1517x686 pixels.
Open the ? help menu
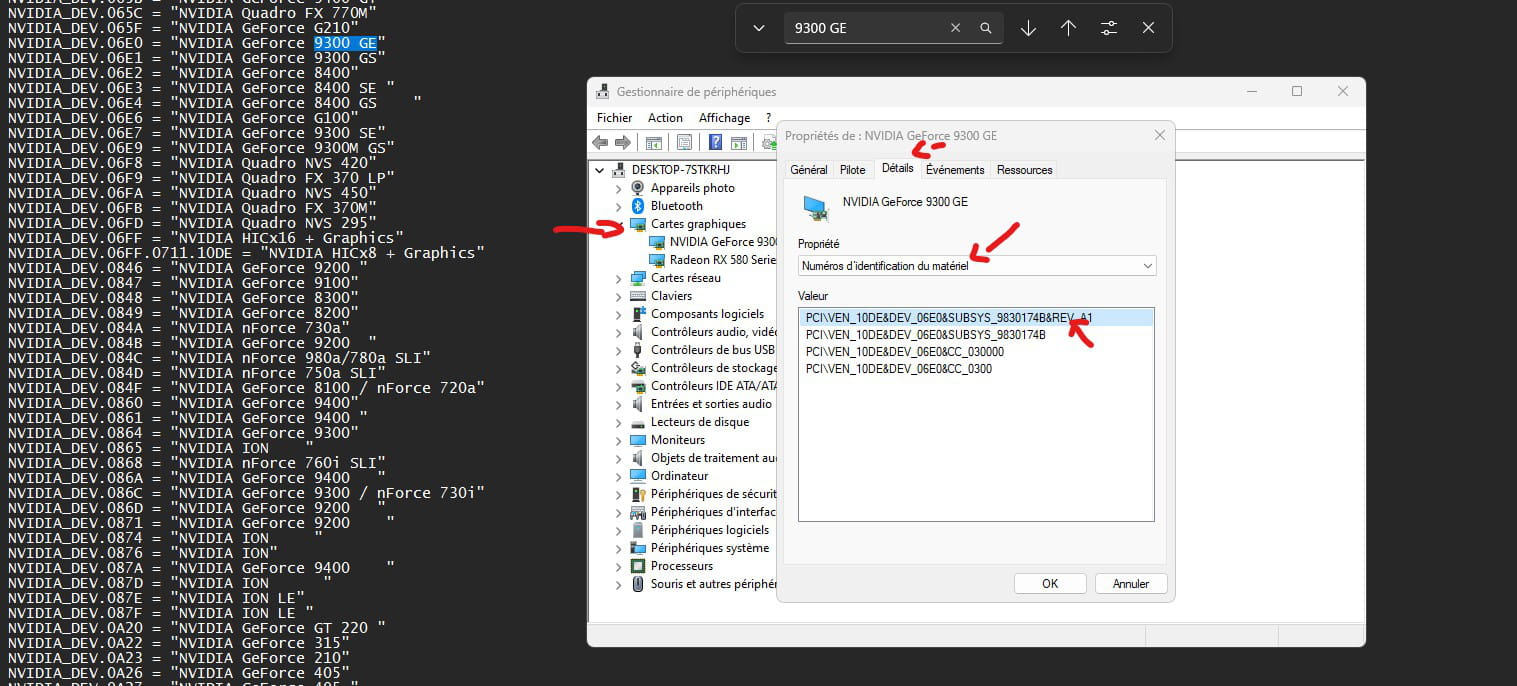[768, 118]
